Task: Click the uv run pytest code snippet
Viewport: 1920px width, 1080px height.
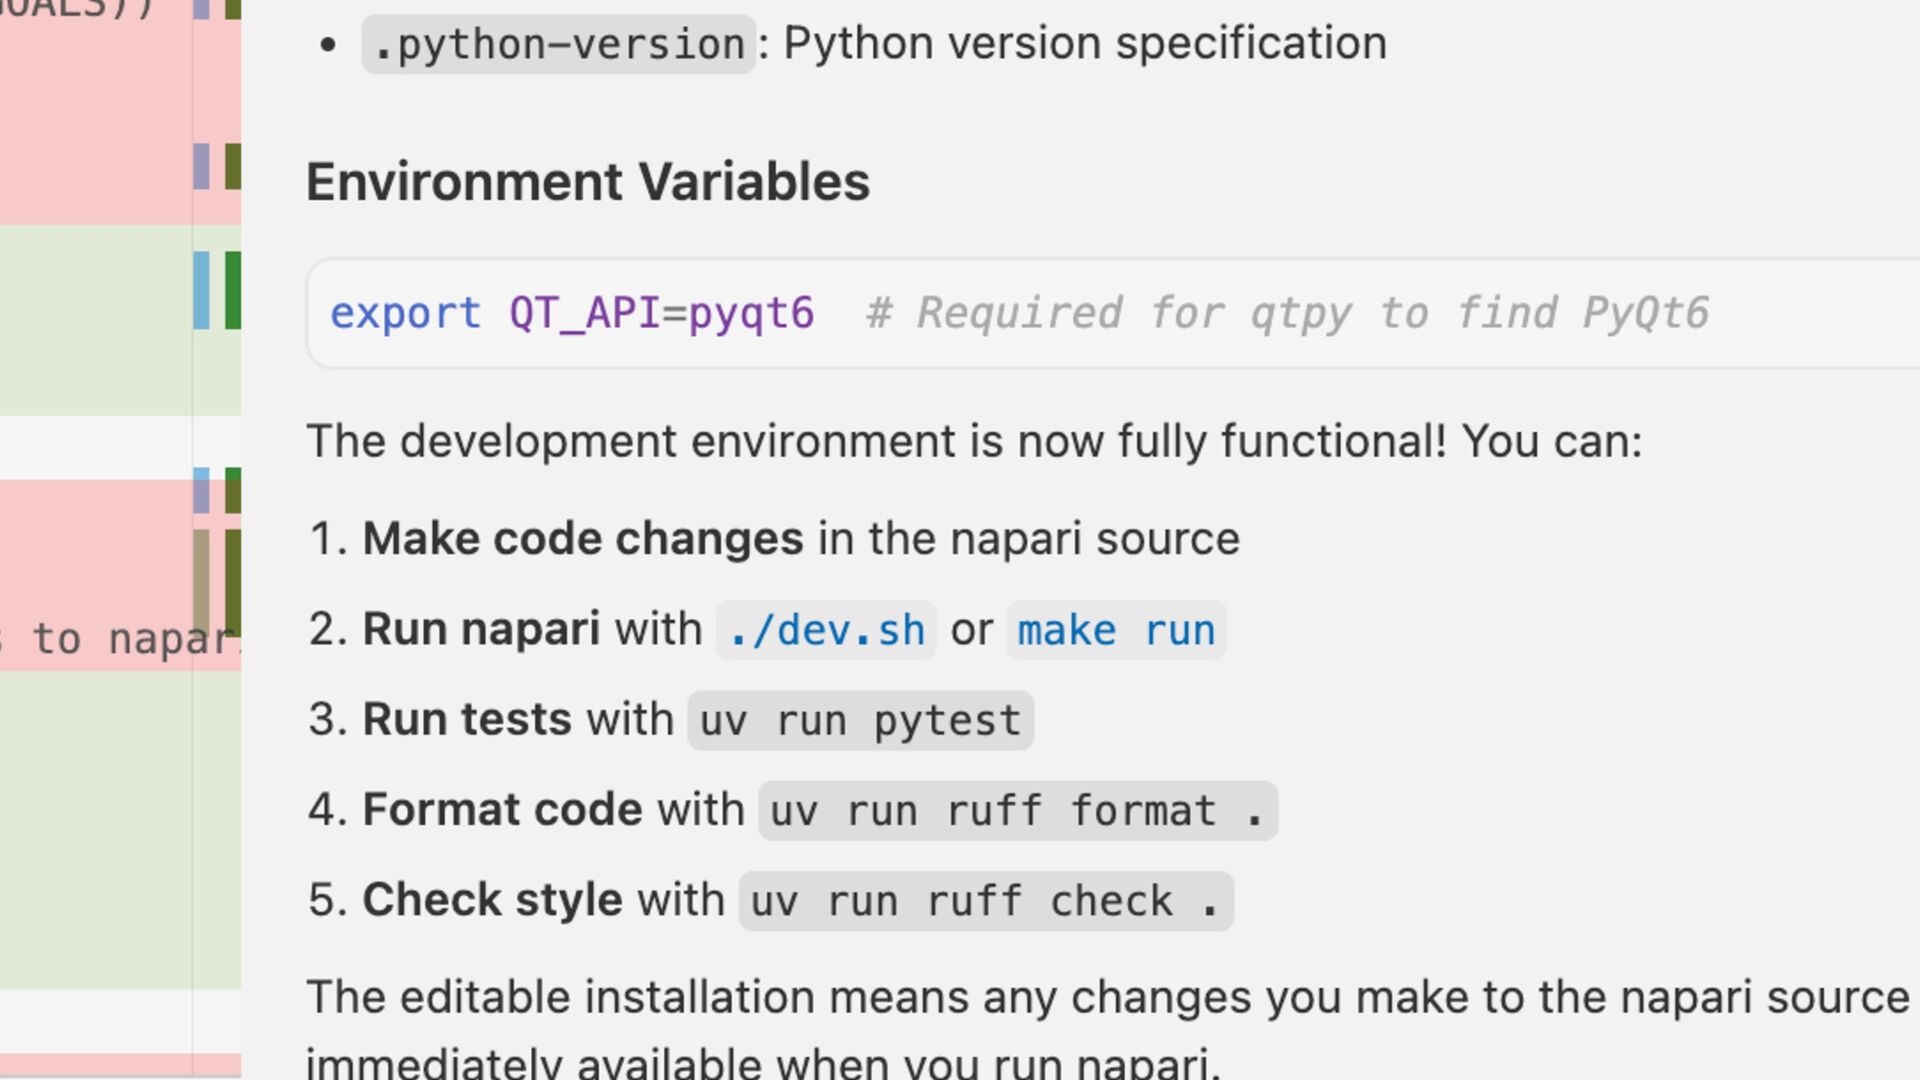Action: 860,721
